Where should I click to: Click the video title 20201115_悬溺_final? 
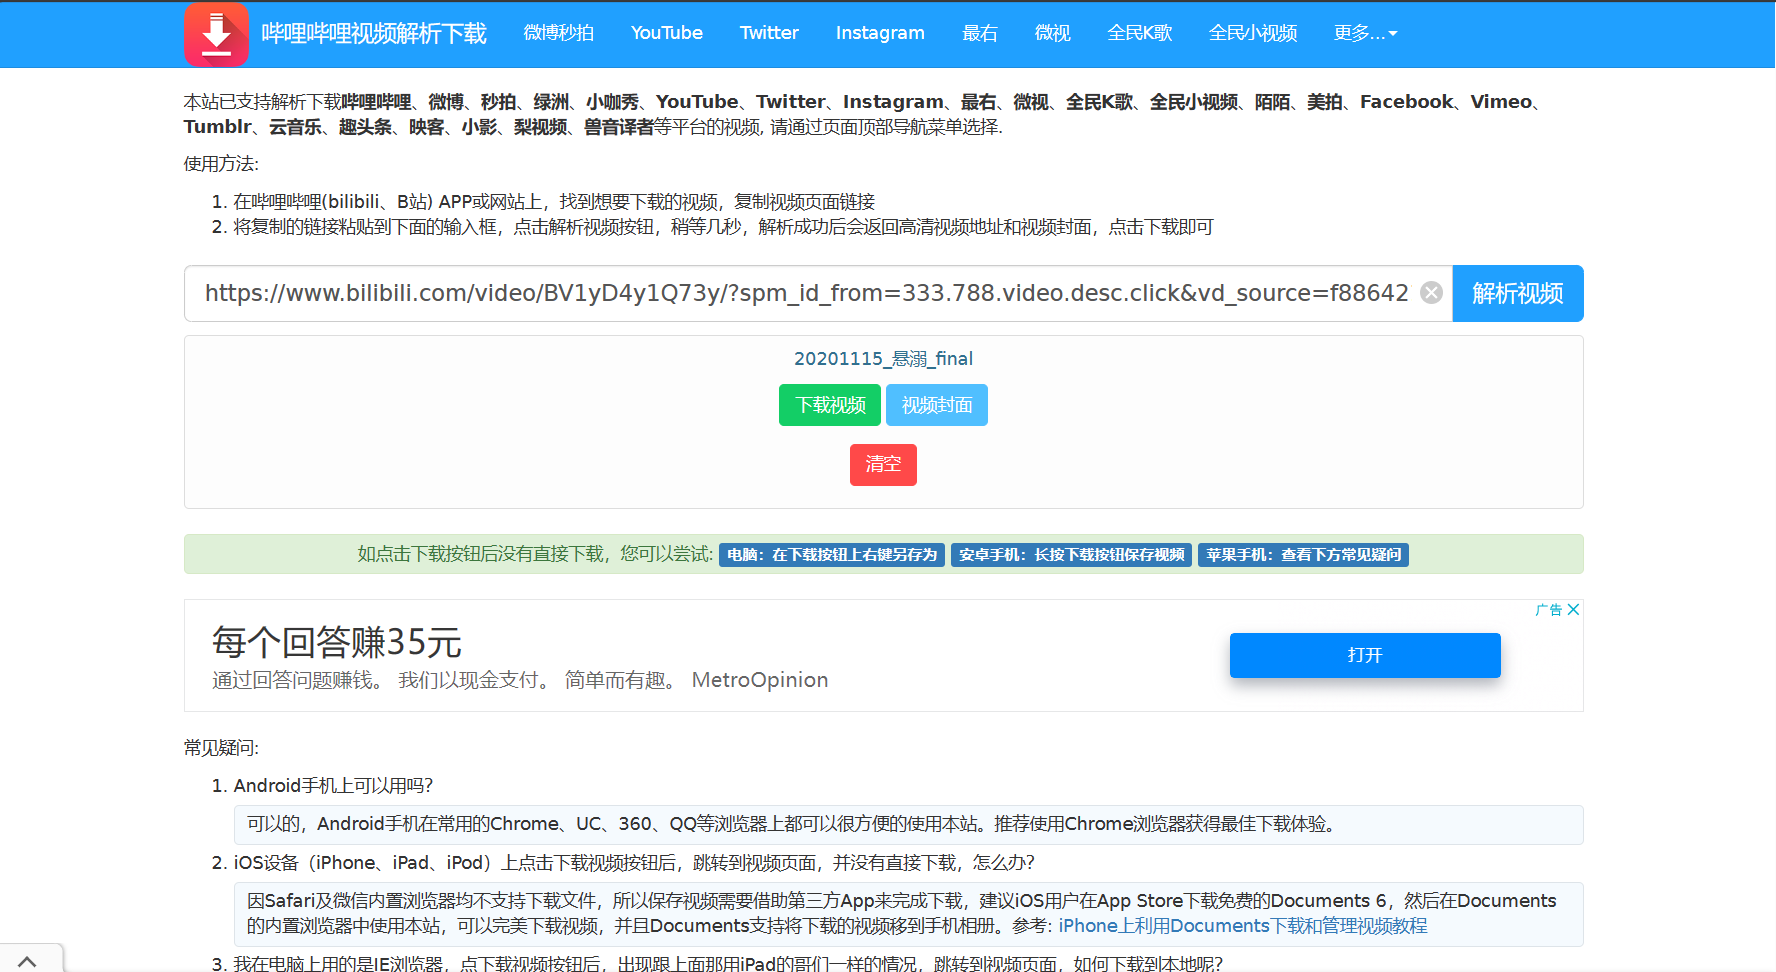tap(883, 359)
